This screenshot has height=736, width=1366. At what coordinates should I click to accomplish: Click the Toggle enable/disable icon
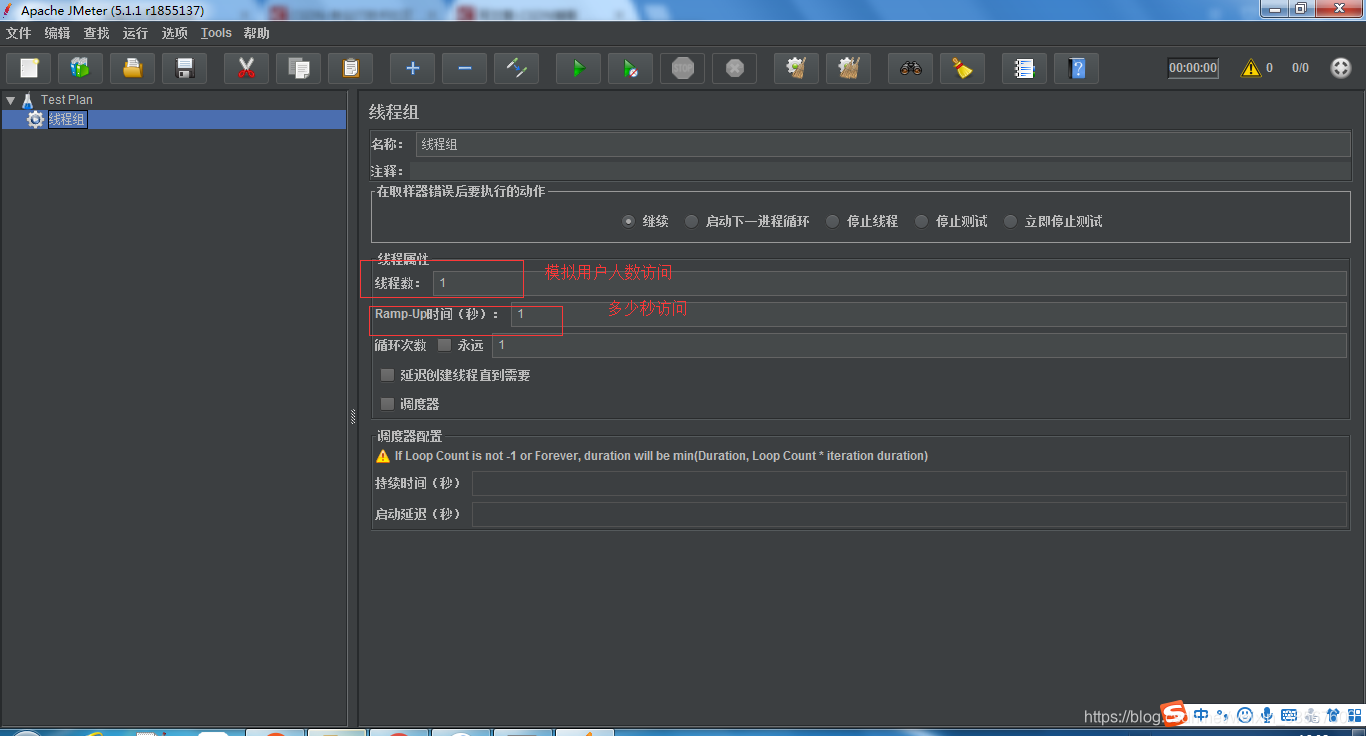(516, 68)
